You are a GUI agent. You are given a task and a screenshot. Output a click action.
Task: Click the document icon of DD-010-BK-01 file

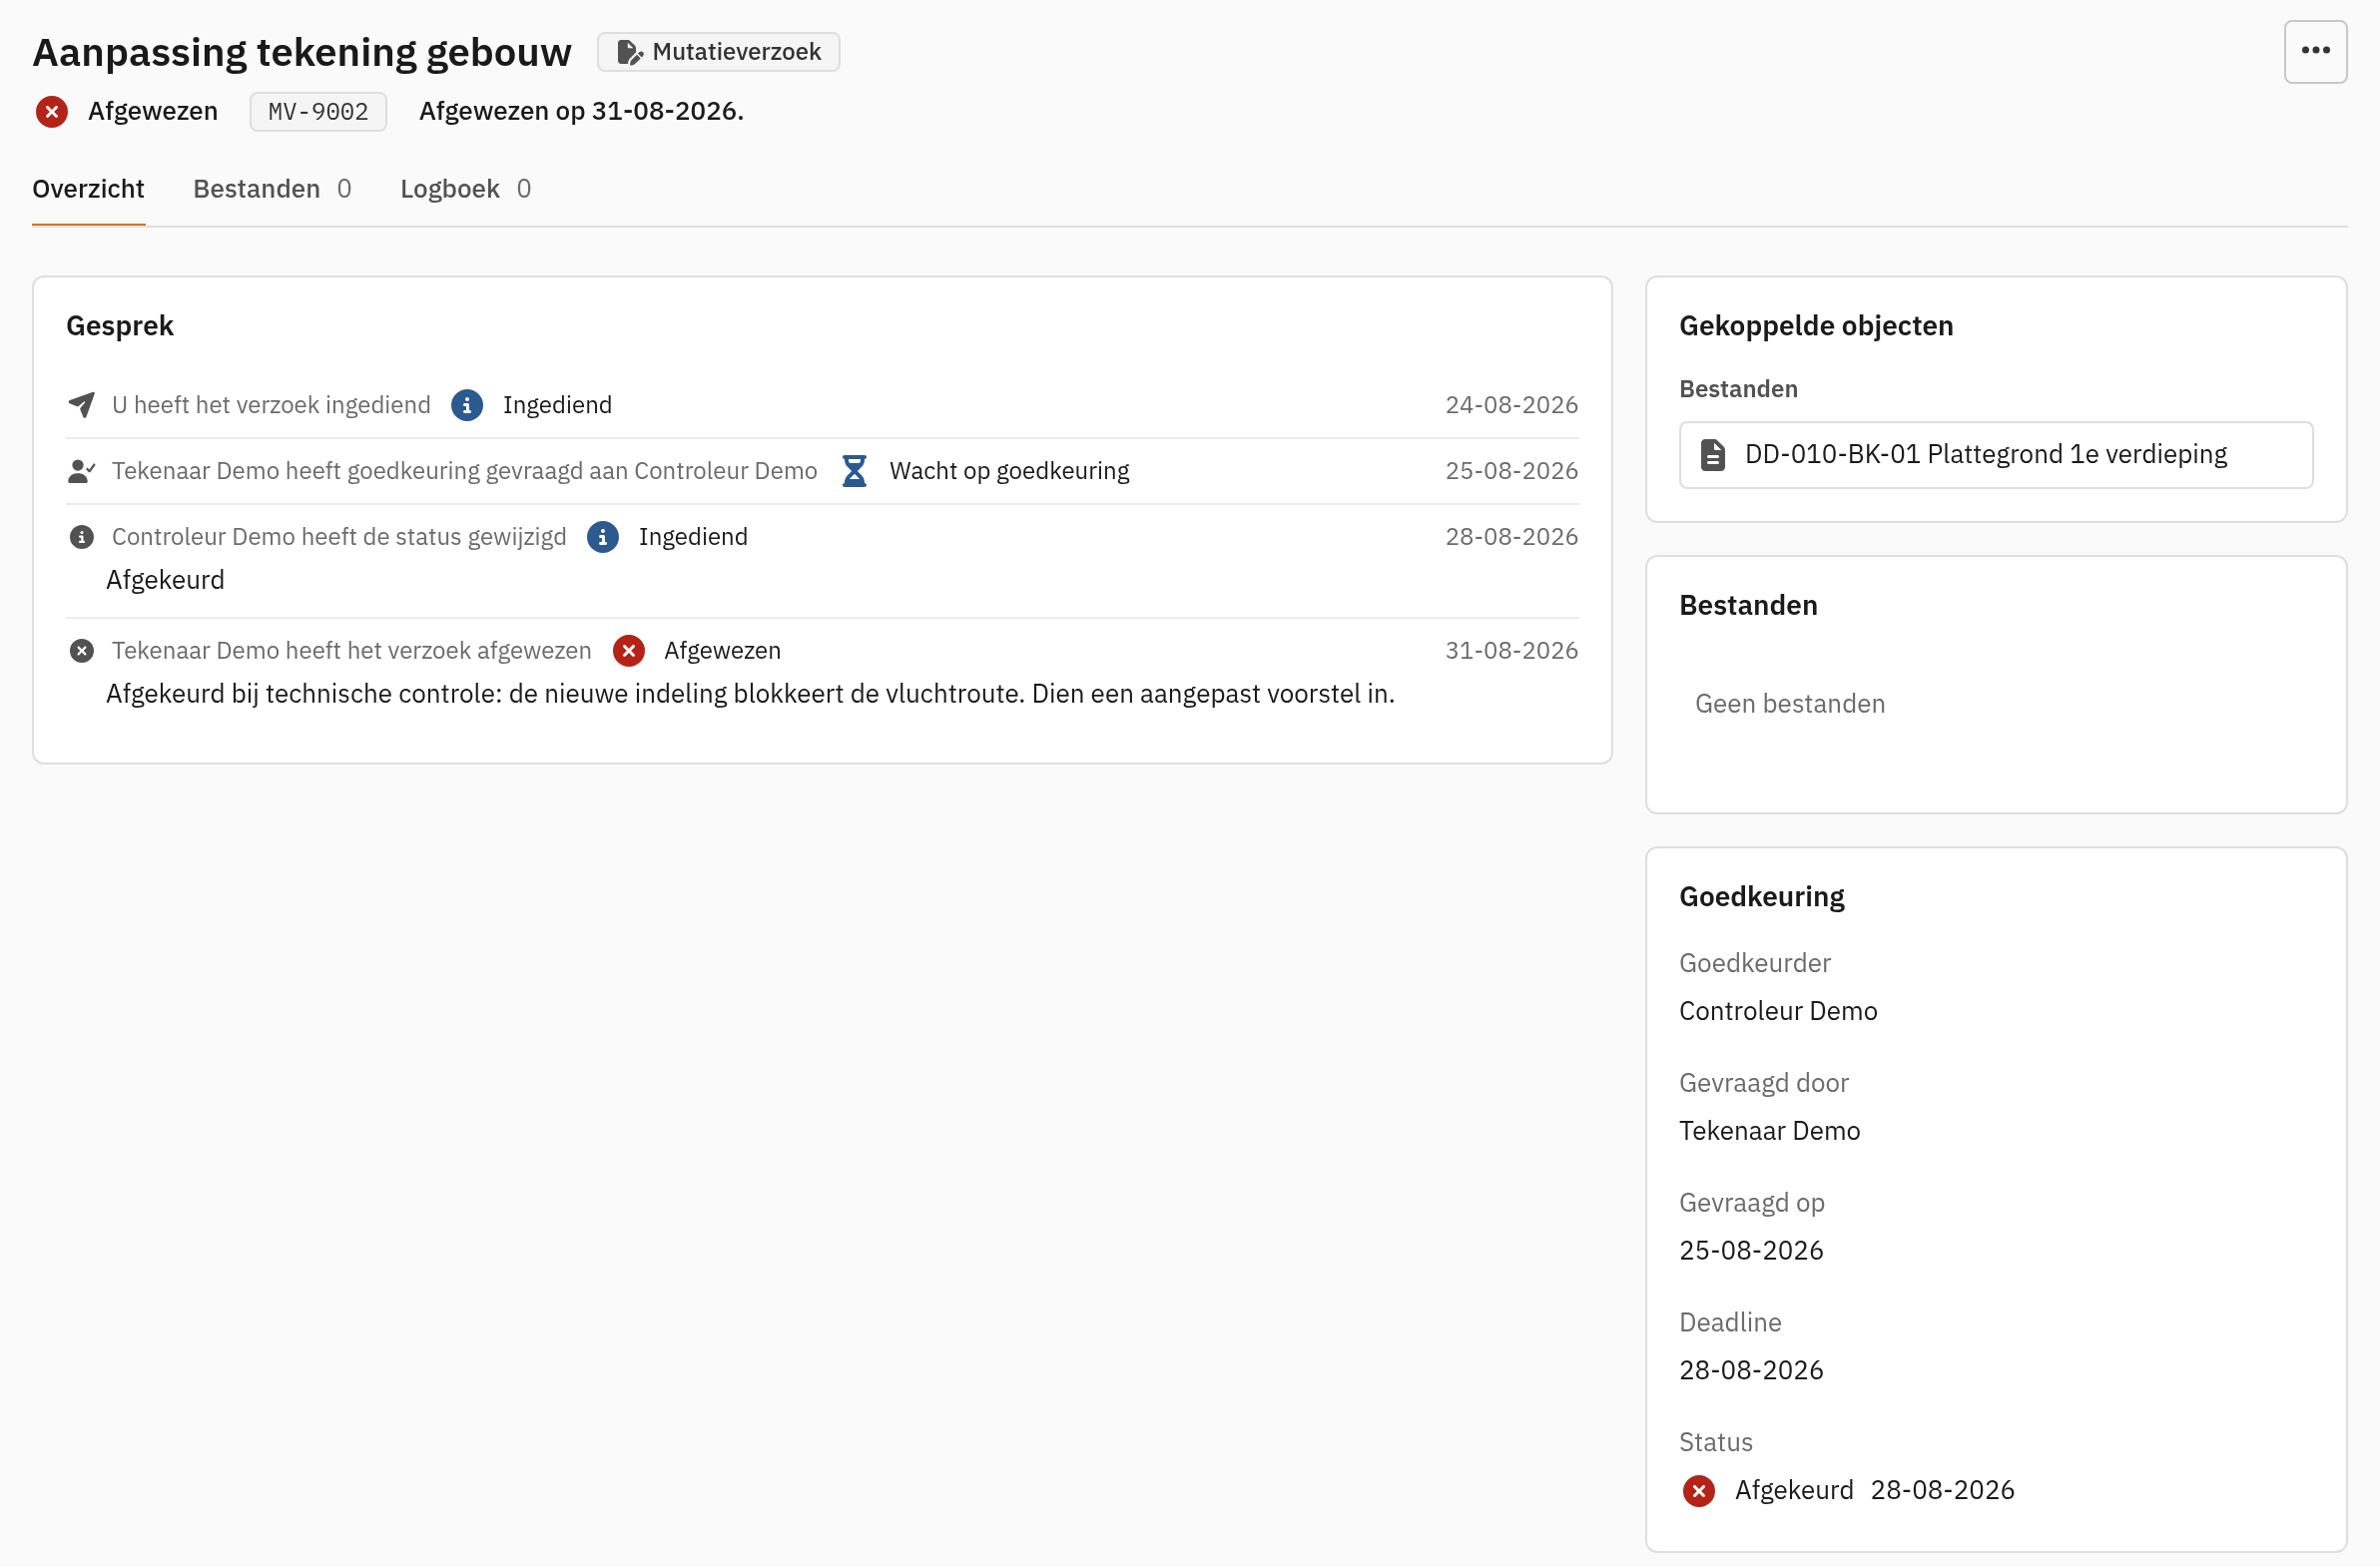point(1713,455)
